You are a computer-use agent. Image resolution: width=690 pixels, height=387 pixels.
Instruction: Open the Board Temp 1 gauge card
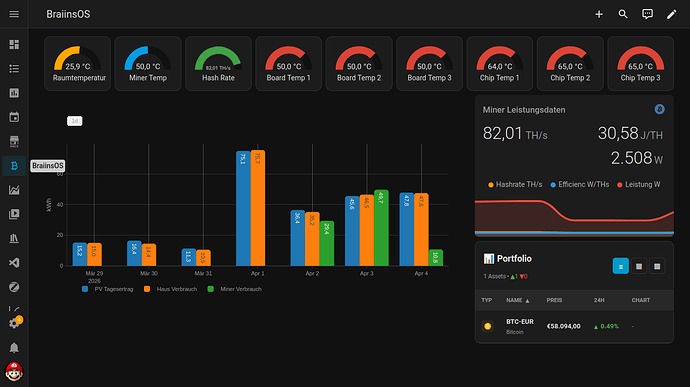point(289,64)
